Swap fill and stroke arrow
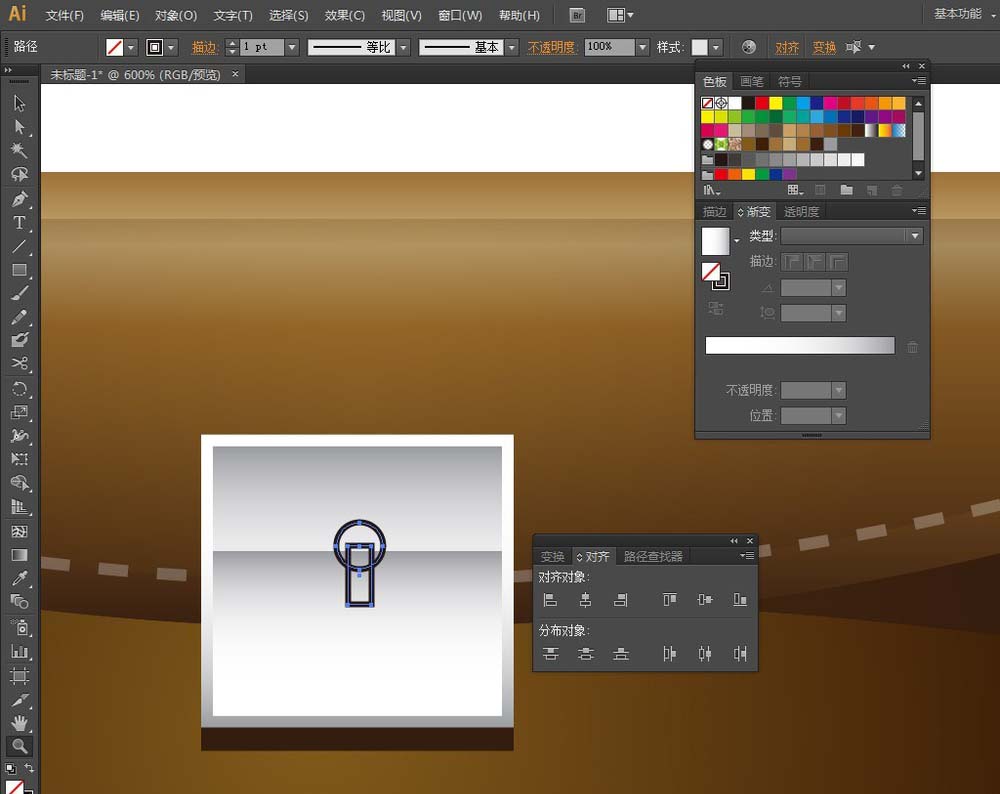 coord(29,768)
